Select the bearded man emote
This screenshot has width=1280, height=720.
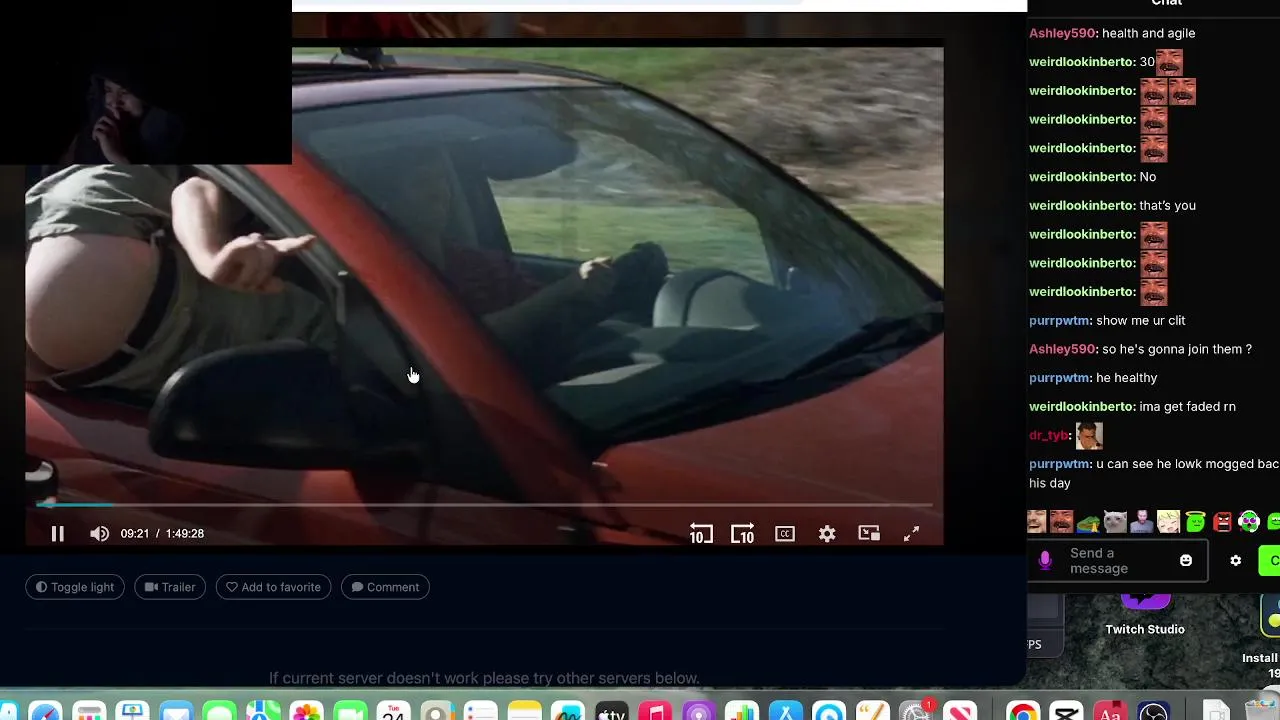1141,522
